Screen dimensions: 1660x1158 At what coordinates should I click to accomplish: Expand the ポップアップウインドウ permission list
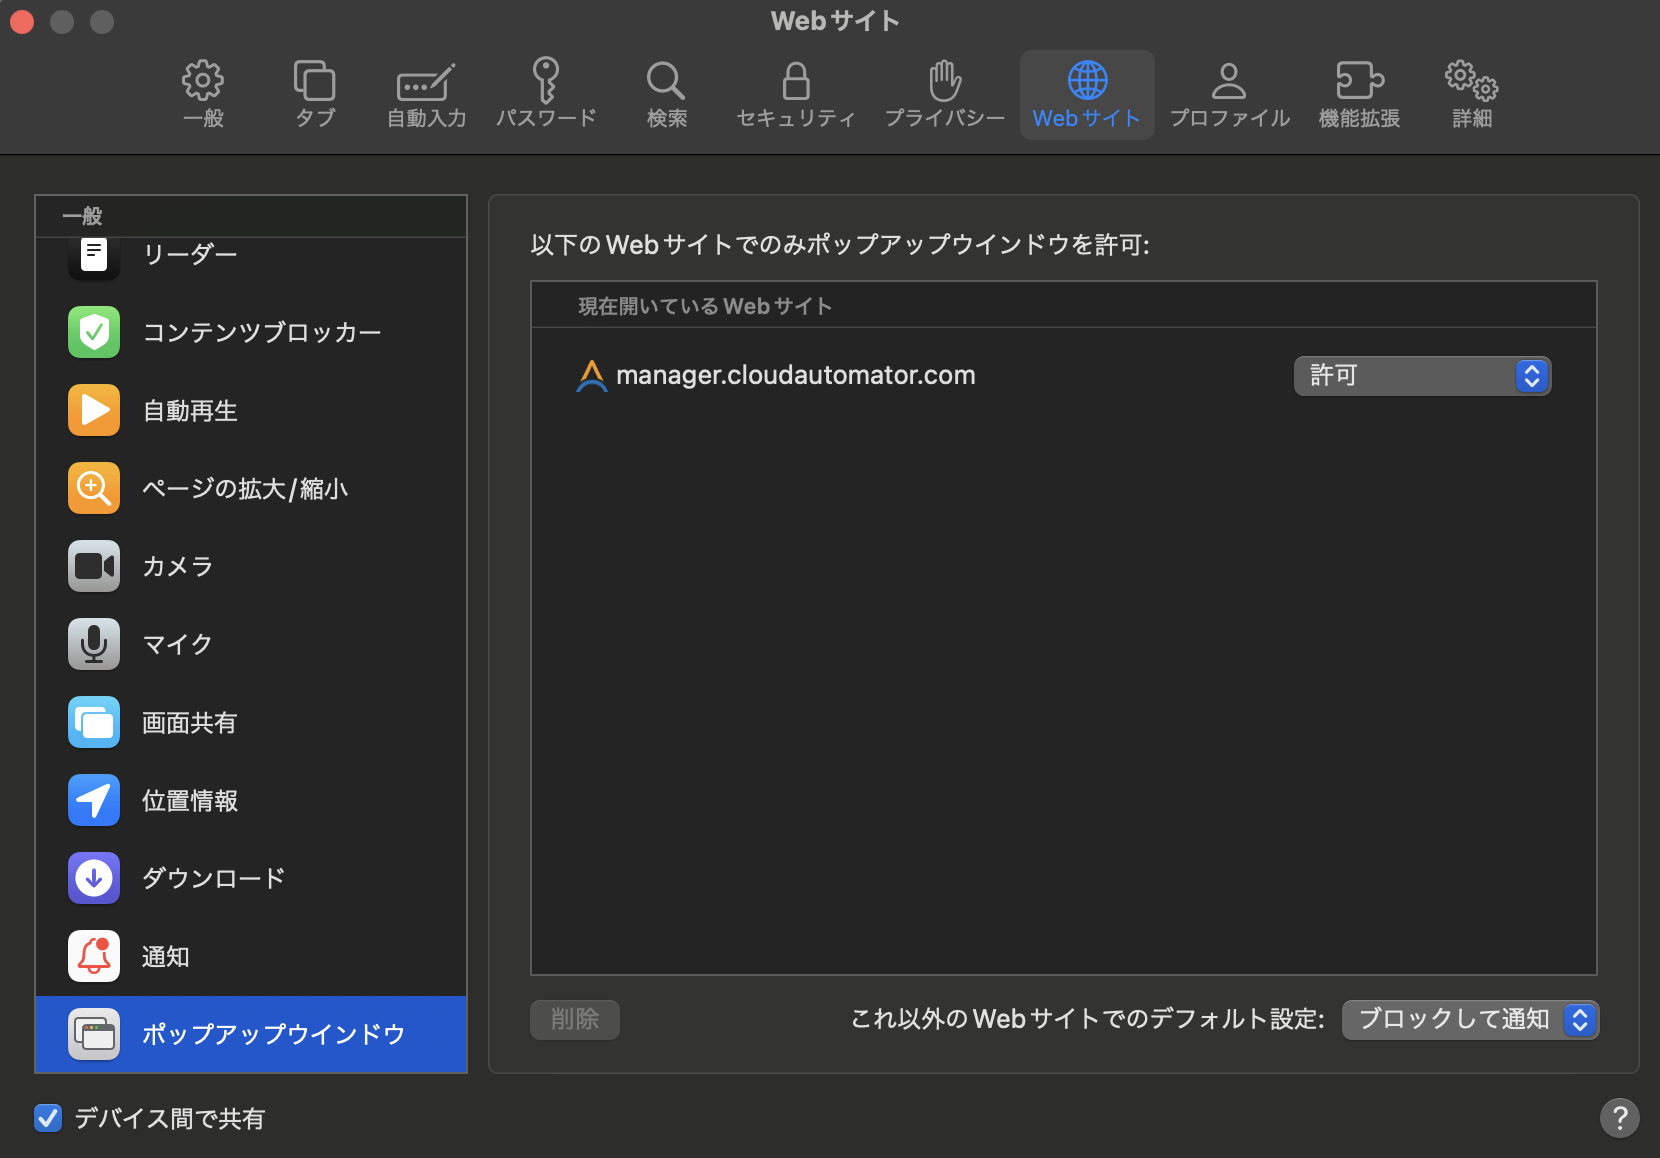250,1035
